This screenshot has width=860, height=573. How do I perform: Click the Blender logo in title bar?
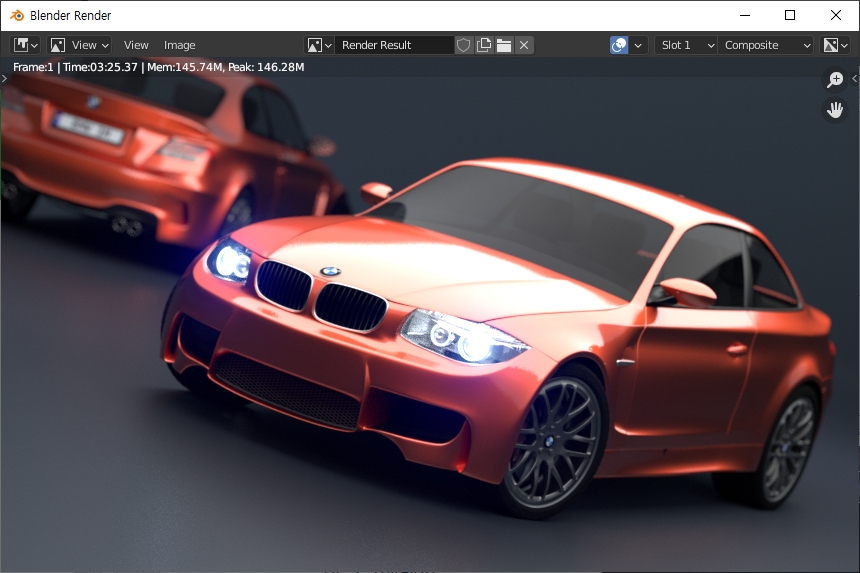[x=17, y=15]
